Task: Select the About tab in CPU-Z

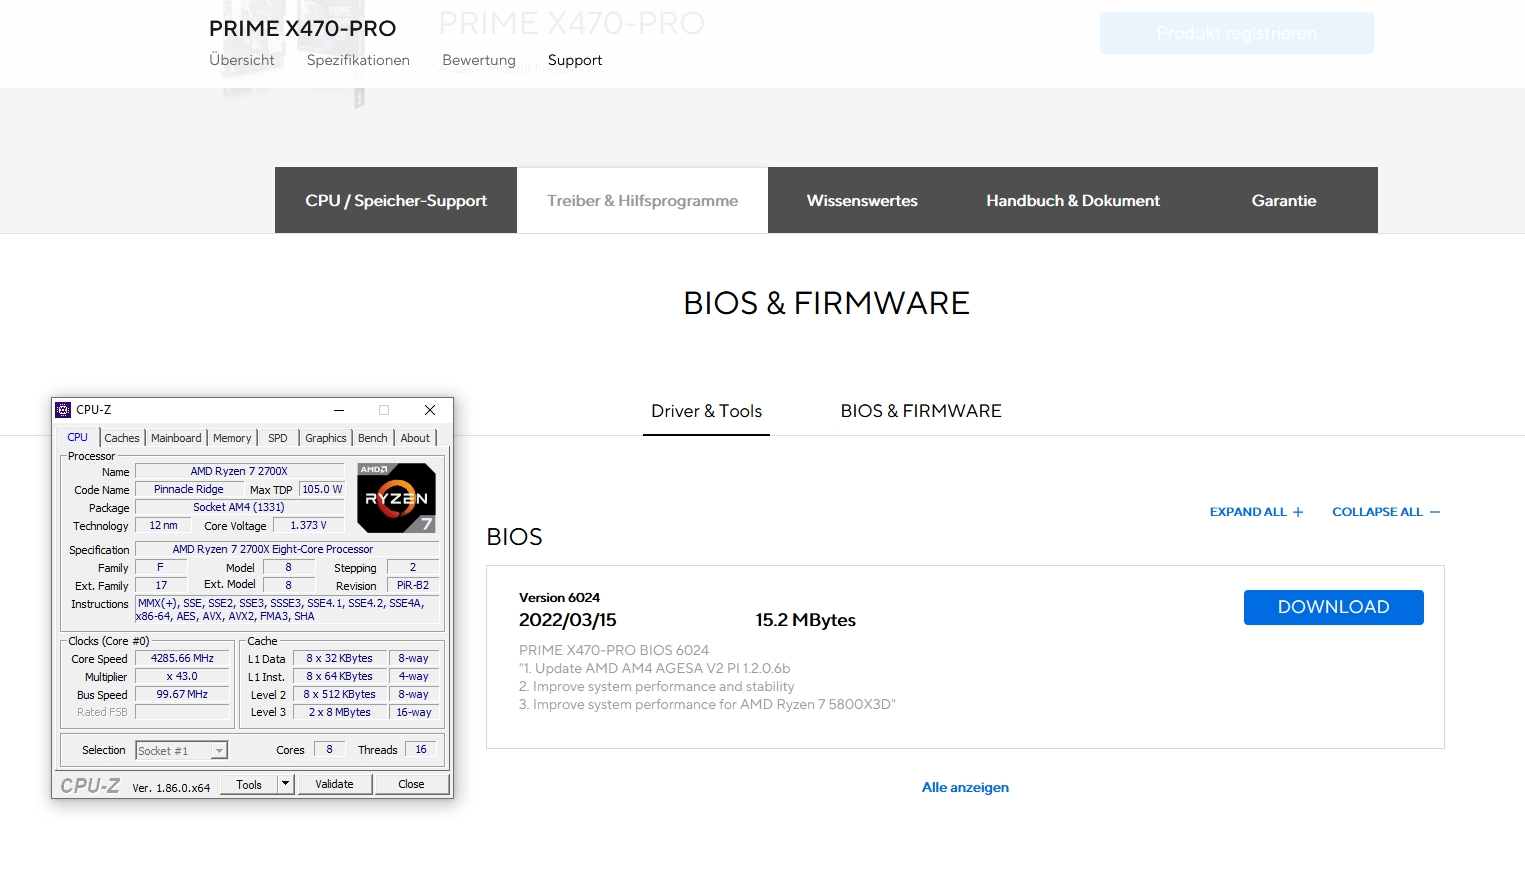Action: [x=415, y=438]
